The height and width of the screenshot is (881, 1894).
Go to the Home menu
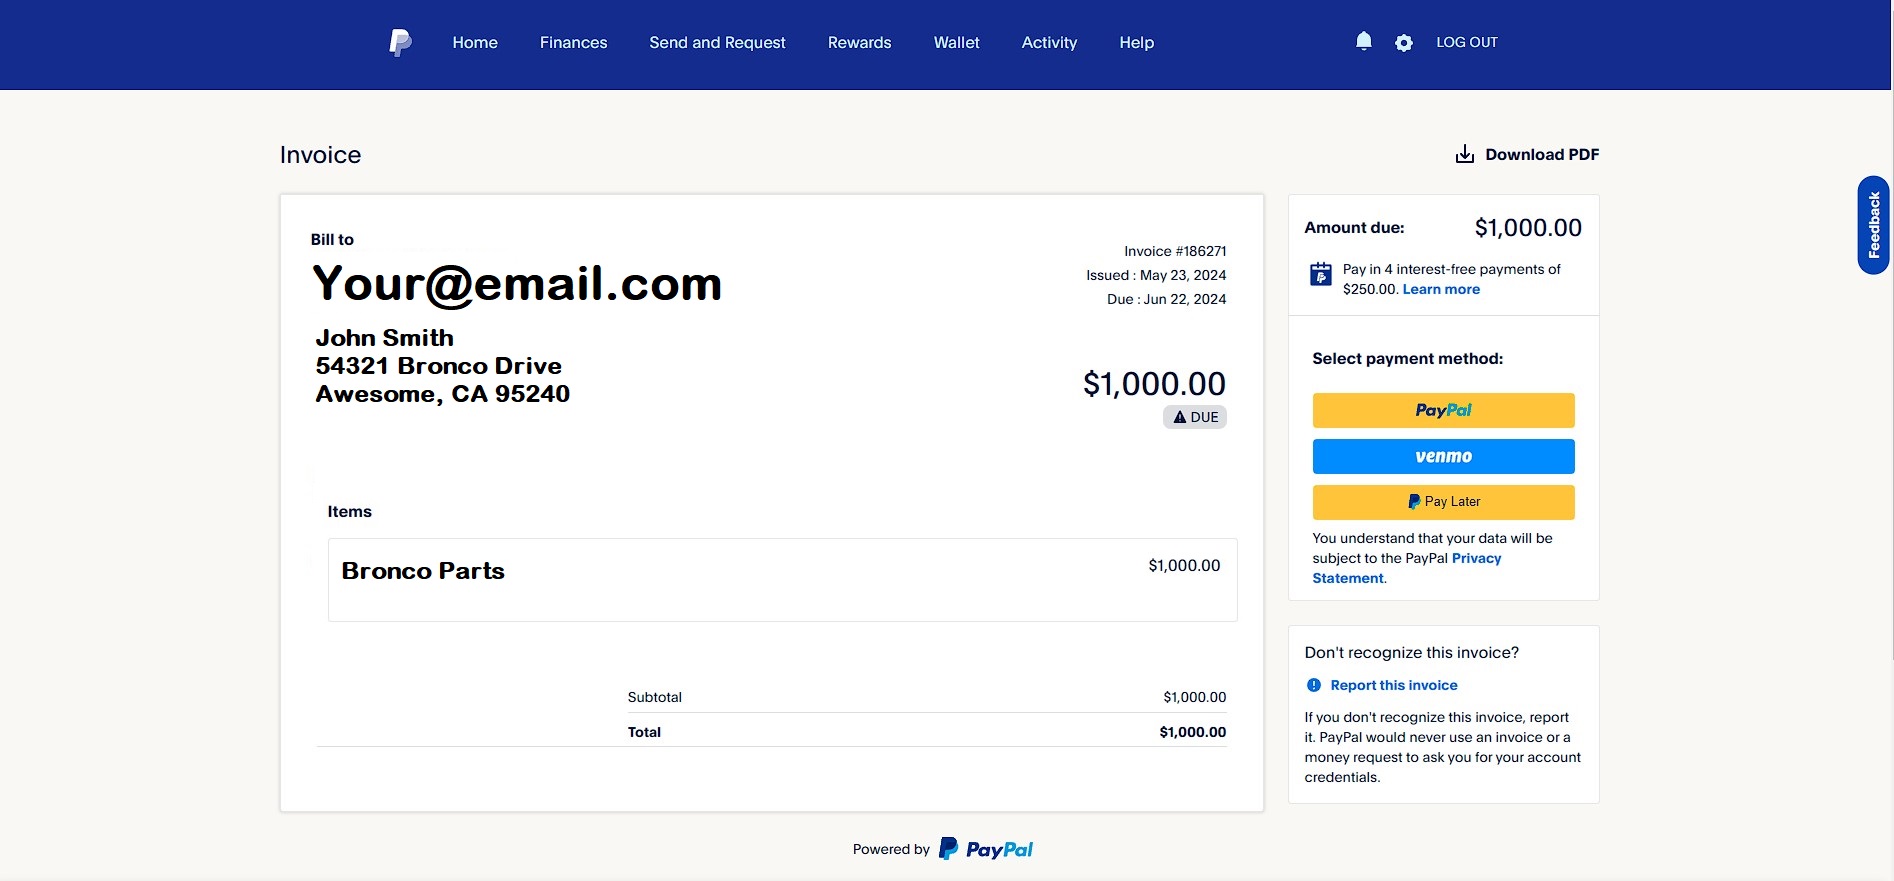coord(475,42)
